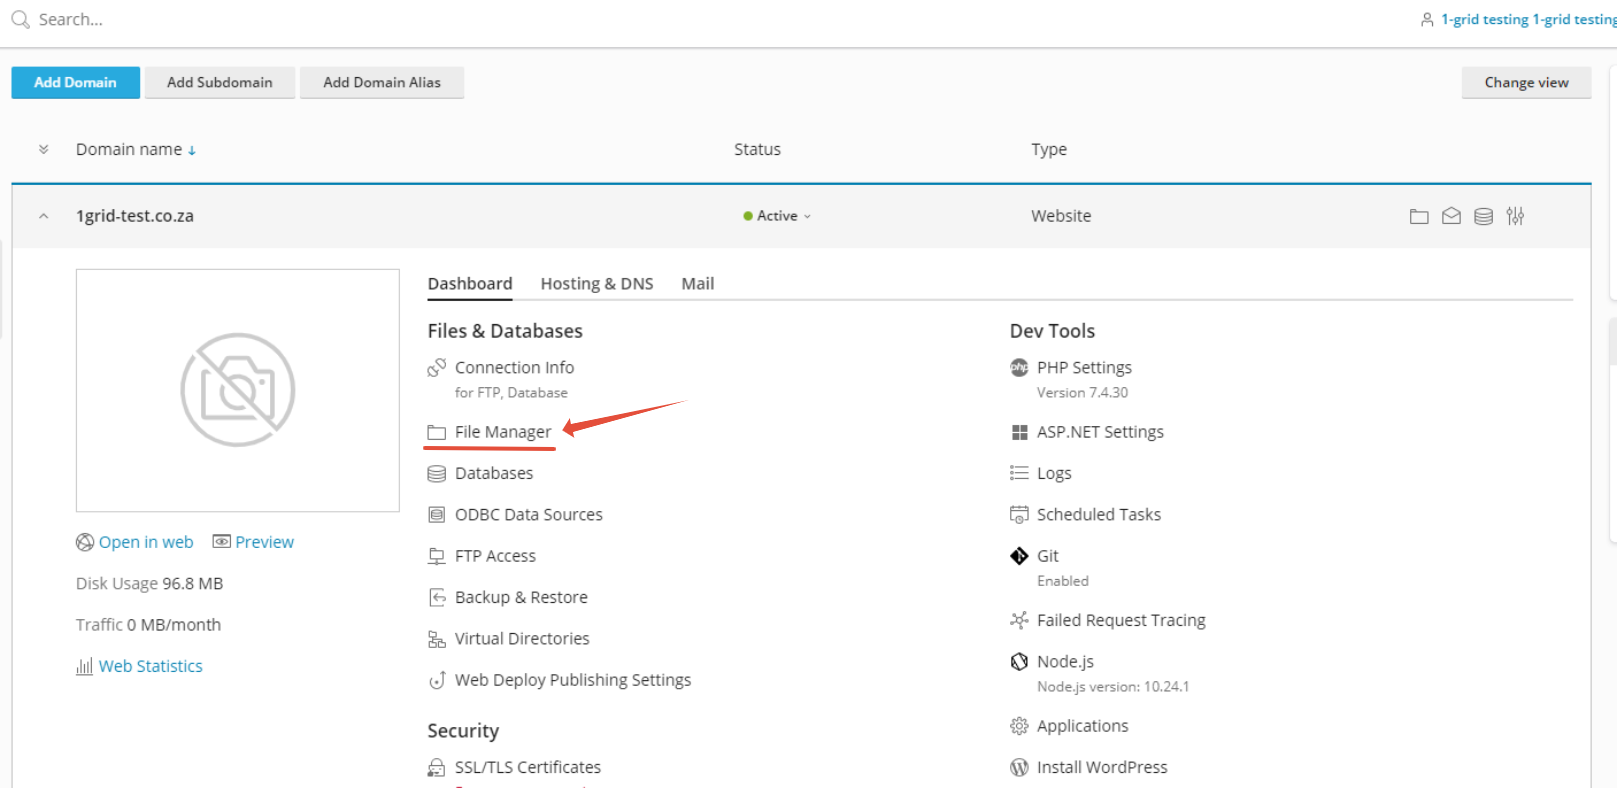Viewport: 1617px width, 788px height.
Task: Open the Backup & Restore link
Action: (x=521, y=597)
